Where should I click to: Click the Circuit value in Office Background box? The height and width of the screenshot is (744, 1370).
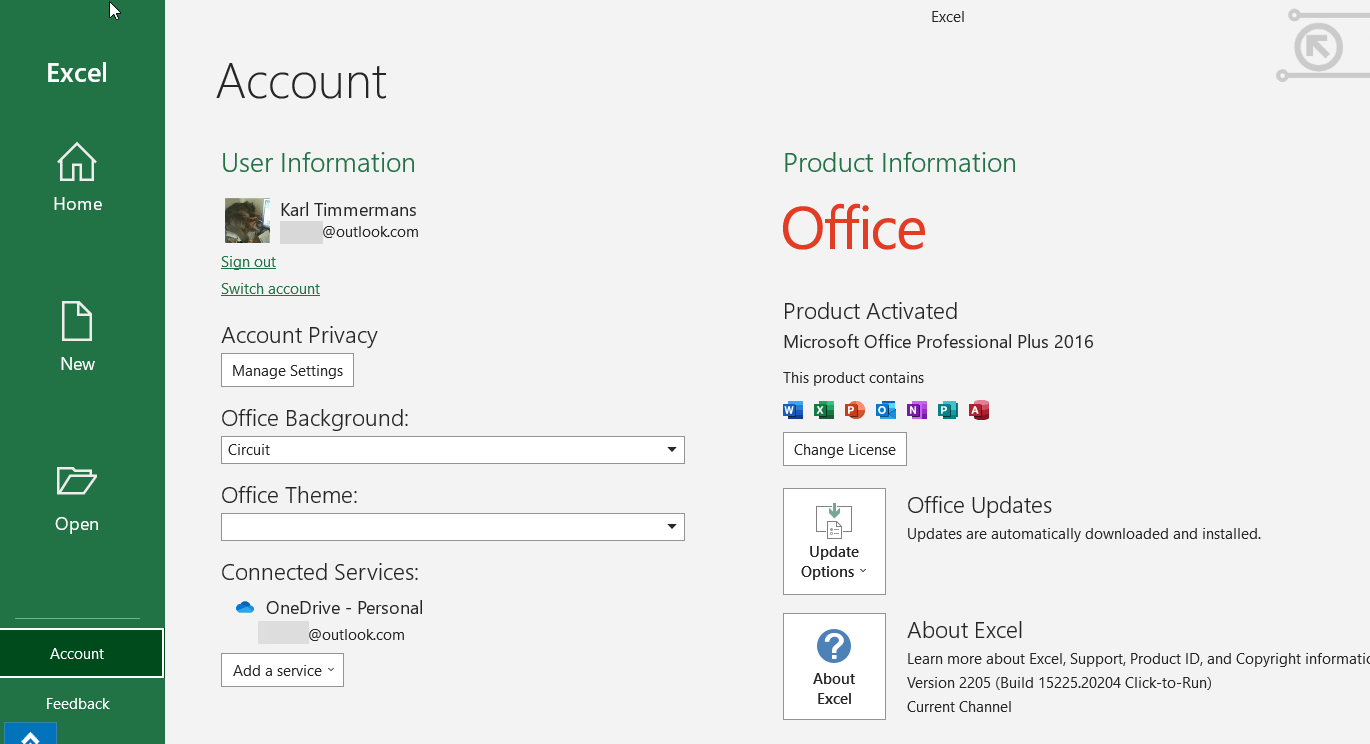(x=249, y=450)
